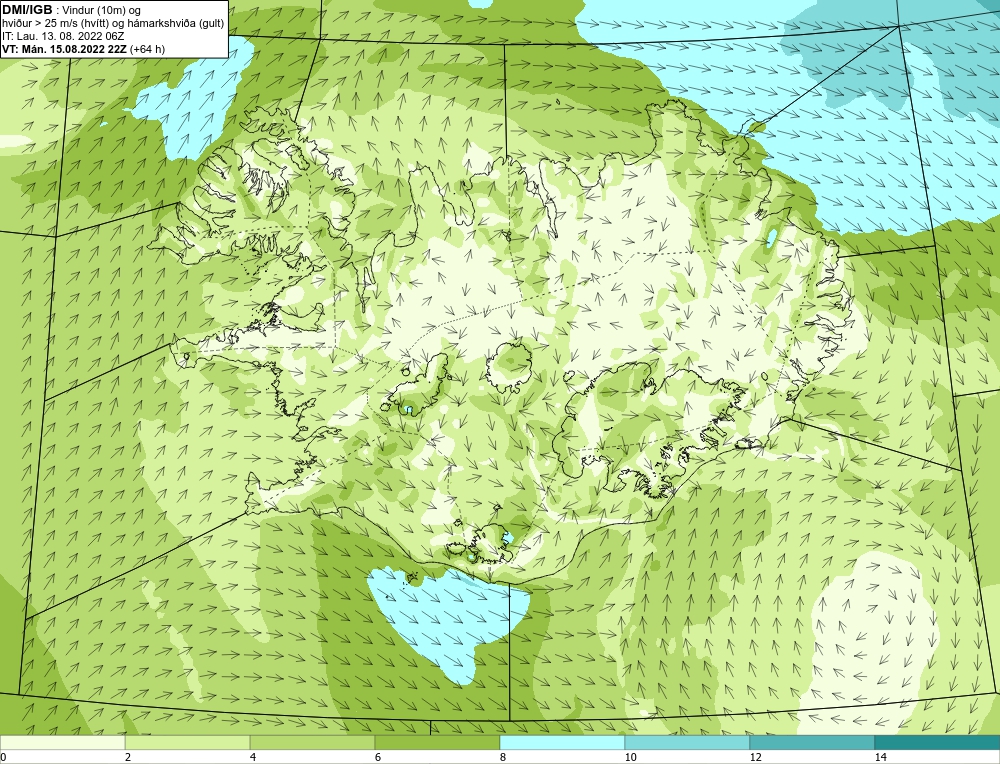
Task: Click the 10–12 m/s cyan legend swatch
Action: click(x=688, y=742)
